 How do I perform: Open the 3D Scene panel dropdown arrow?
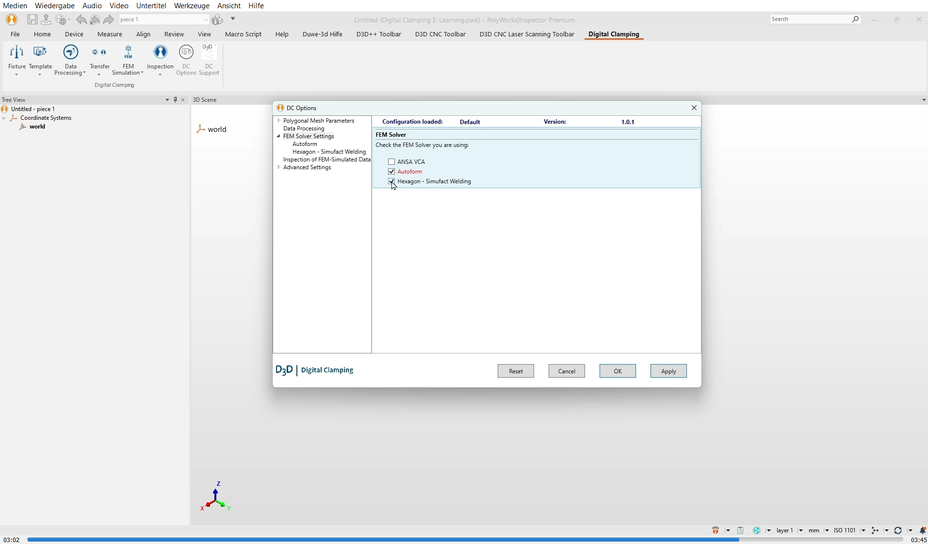pyautogui.click(x=923, y=99)
